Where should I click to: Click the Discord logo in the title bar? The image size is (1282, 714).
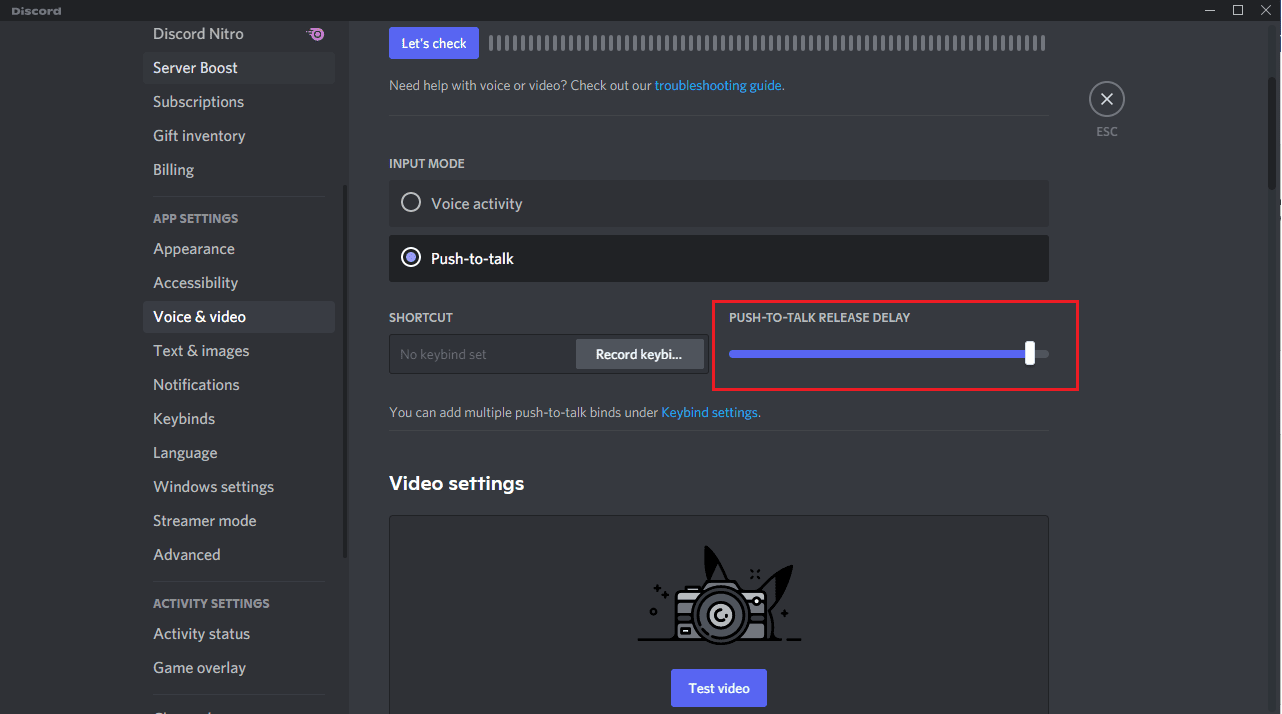tap(34, 10)
